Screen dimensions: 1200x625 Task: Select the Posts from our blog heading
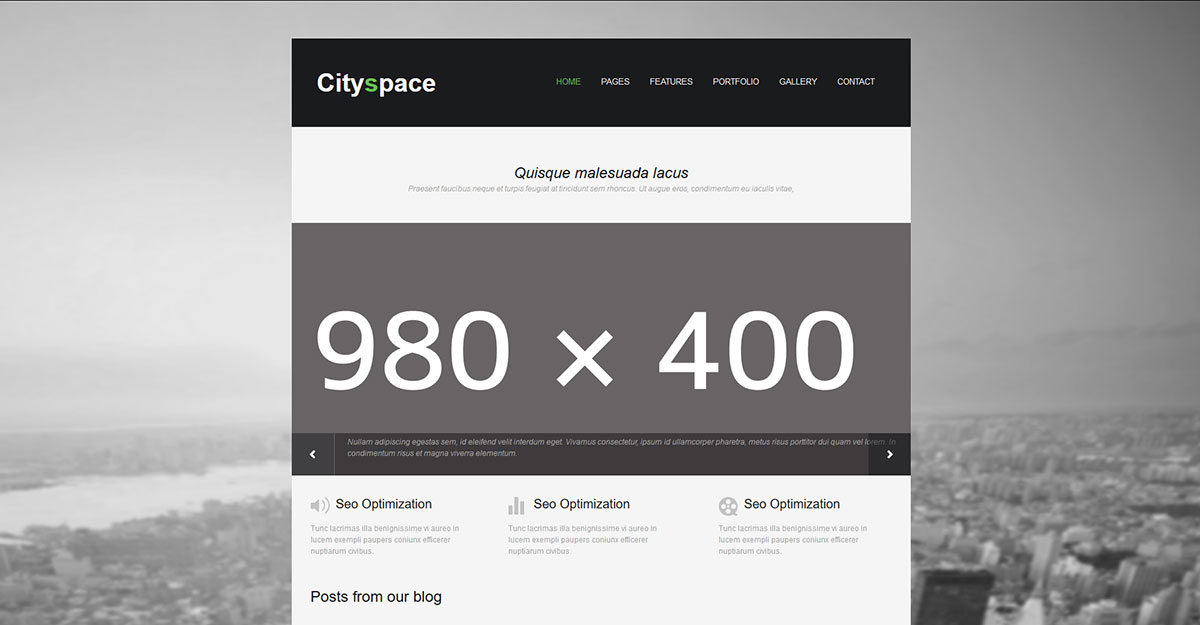[x=376, y=597]
